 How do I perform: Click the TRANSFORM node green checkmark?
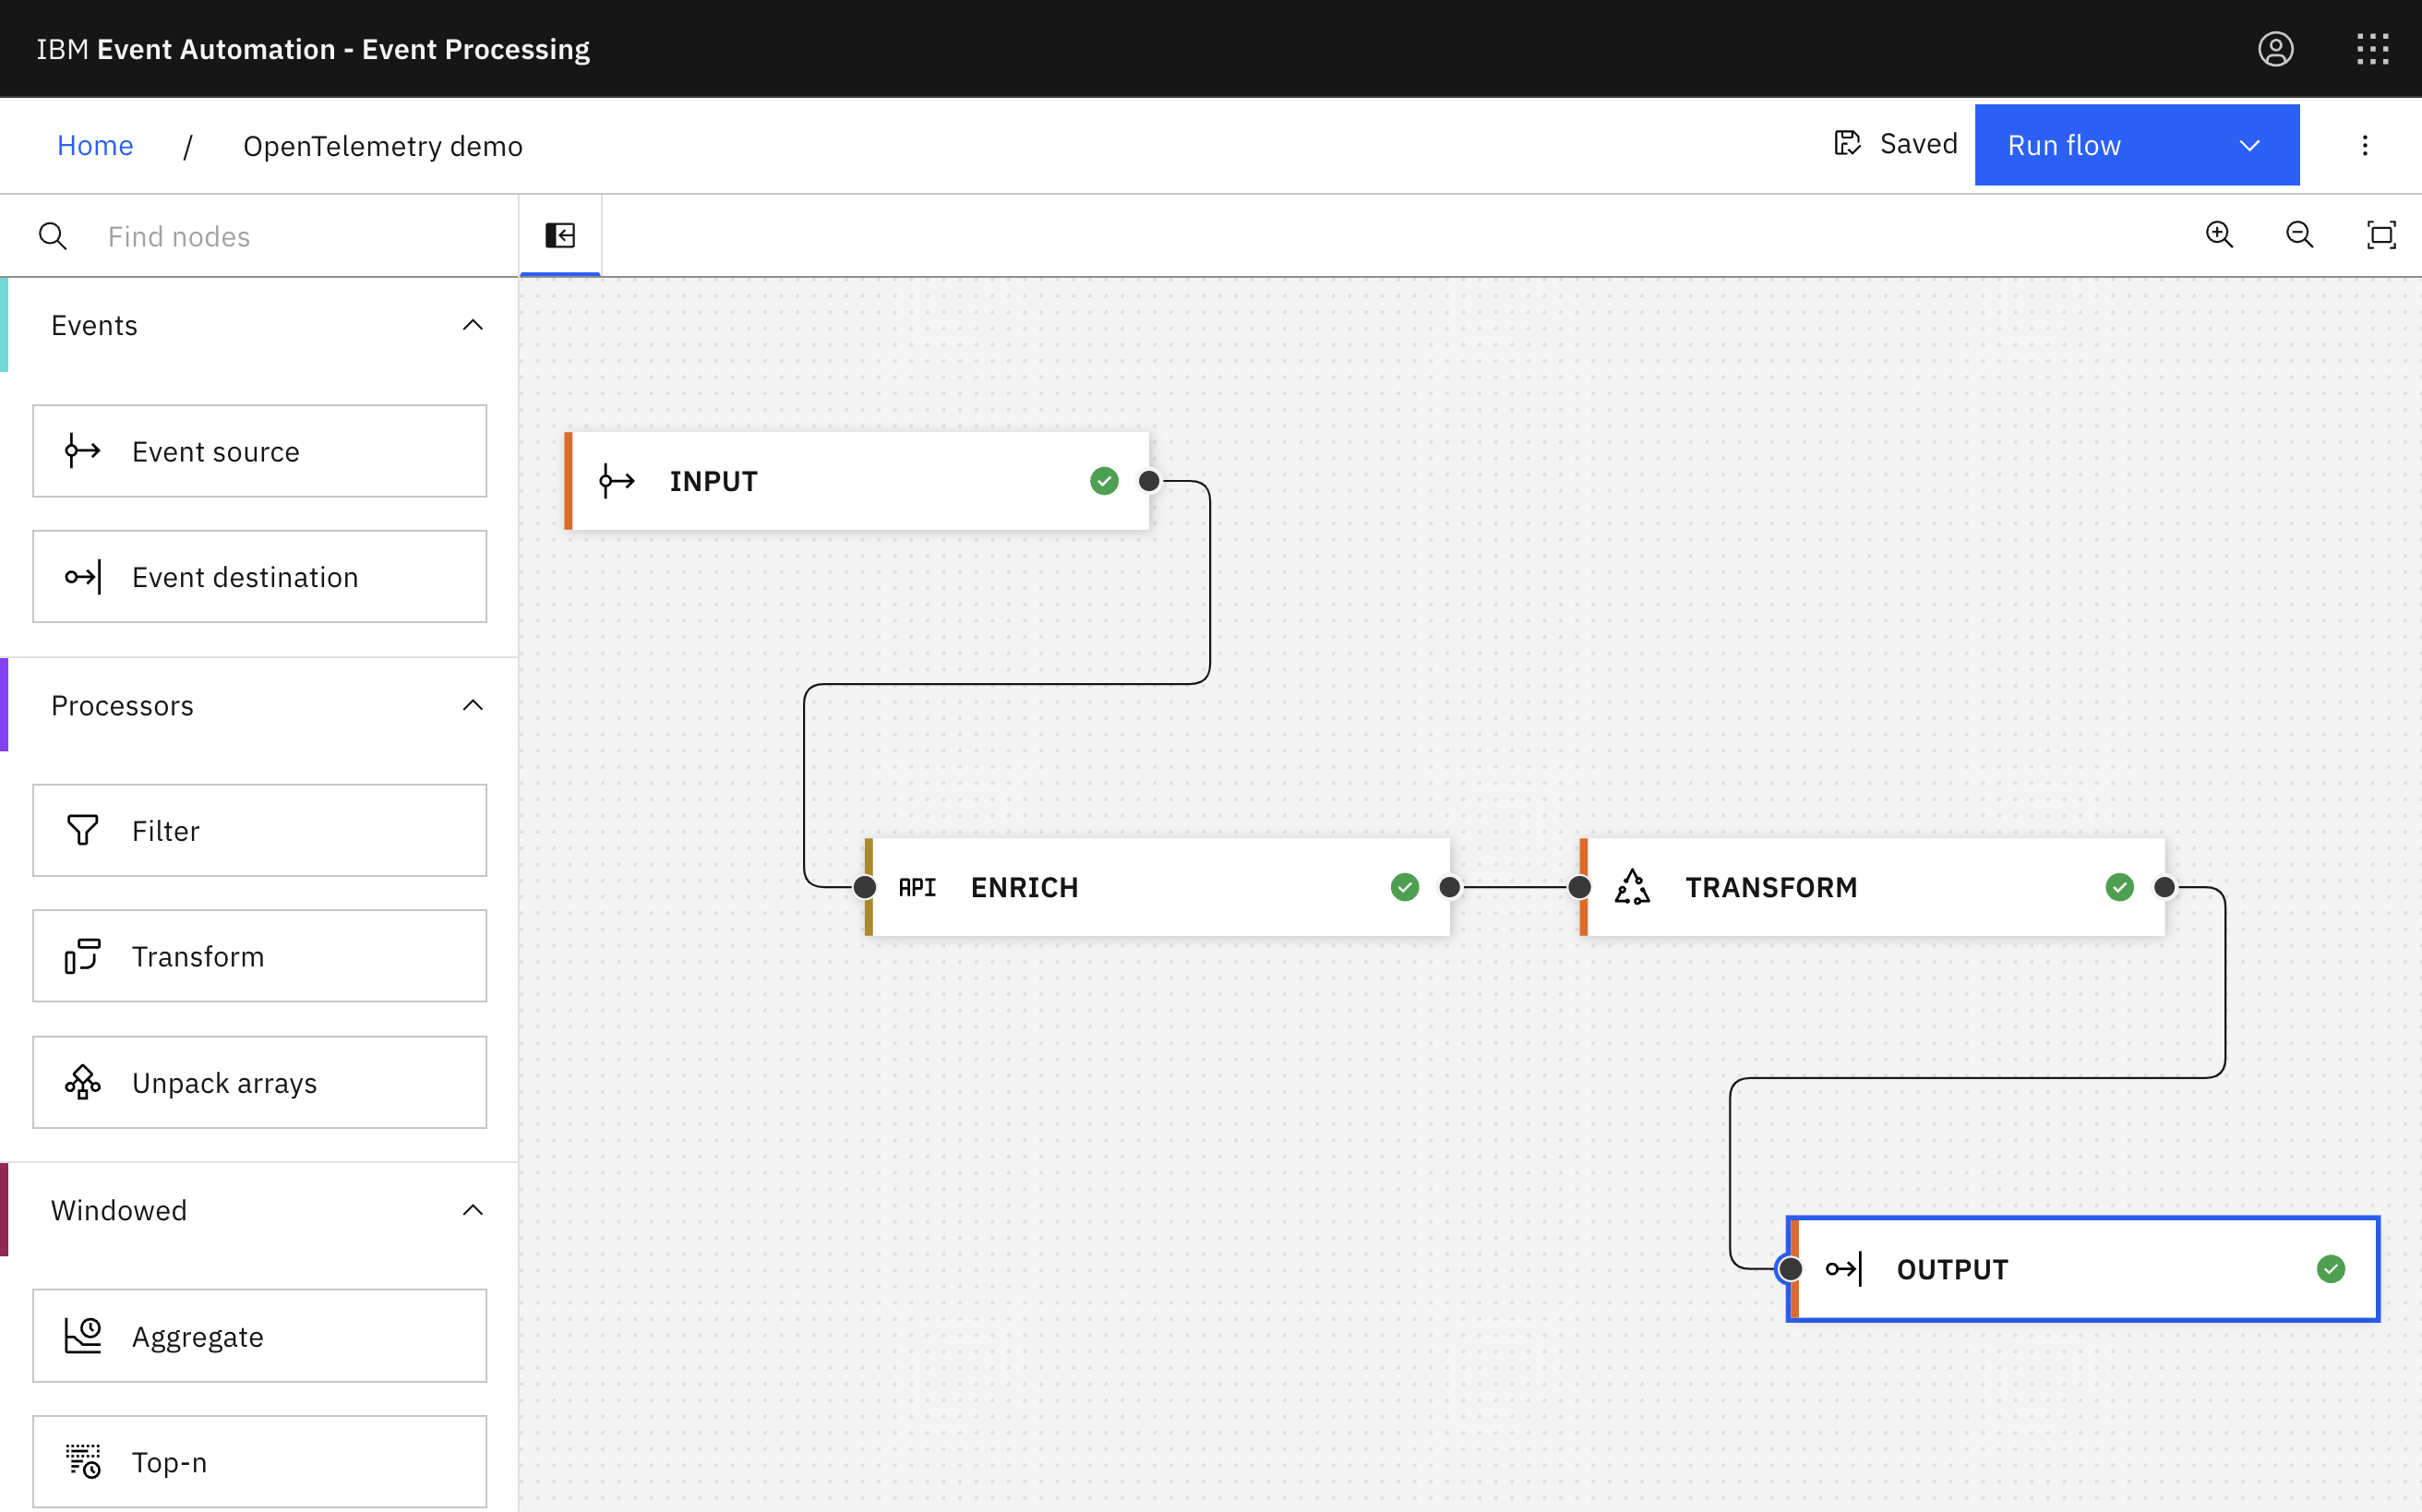pos(2119,887)
